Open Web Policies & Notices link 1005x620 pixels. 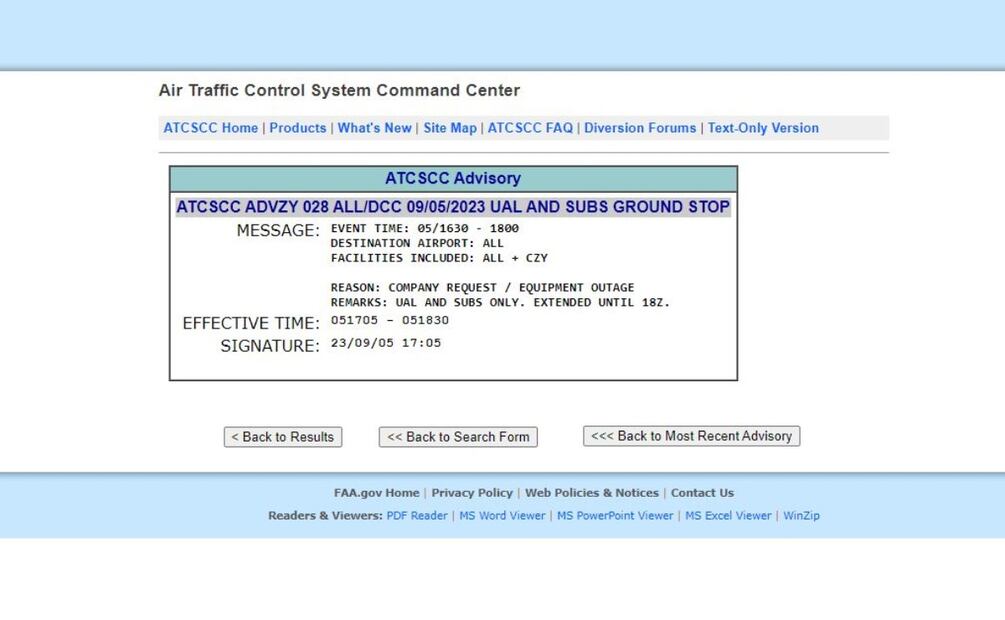coord(592,493)
